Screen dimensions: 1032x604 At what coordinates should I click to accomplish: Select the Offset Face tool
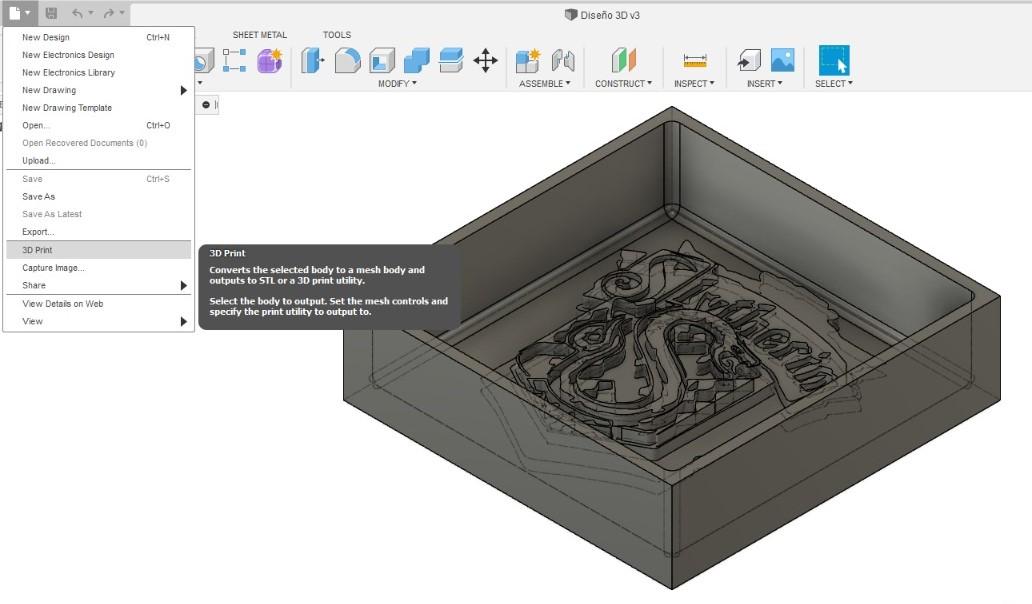451,61
